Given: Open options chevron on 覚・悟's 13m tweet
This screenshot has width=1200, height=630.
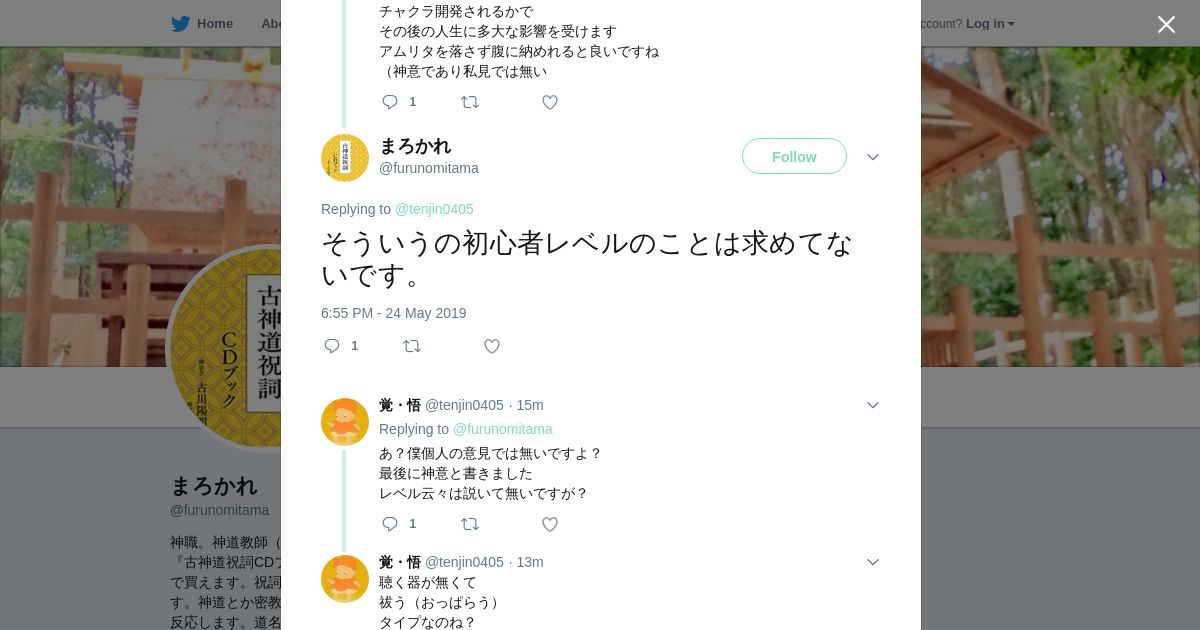Looking at the screenshot, I should click(872, 562).
